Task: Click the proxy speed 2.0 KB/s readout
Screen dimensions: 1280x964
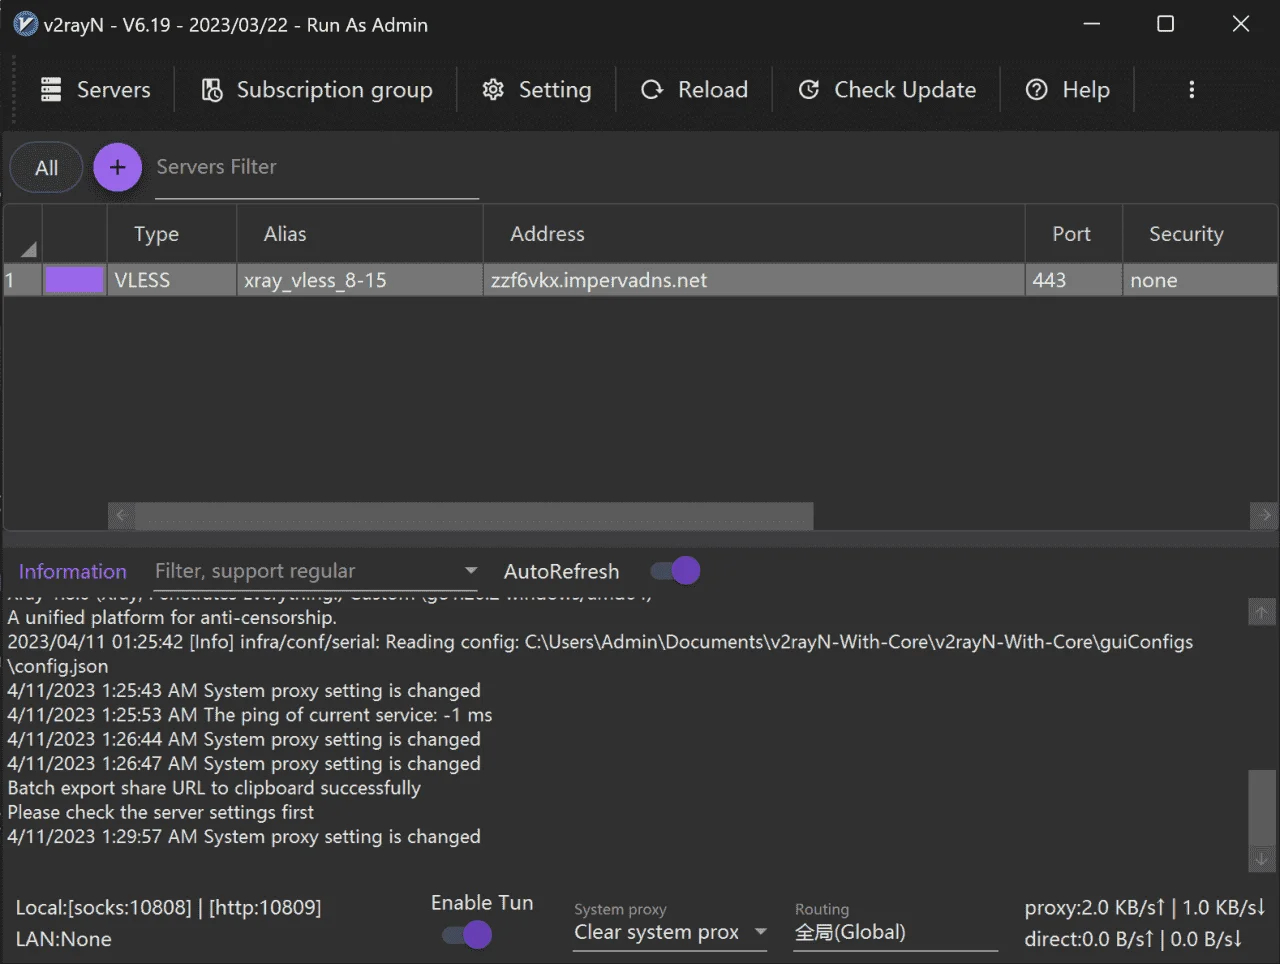Action: (1145, 908)
